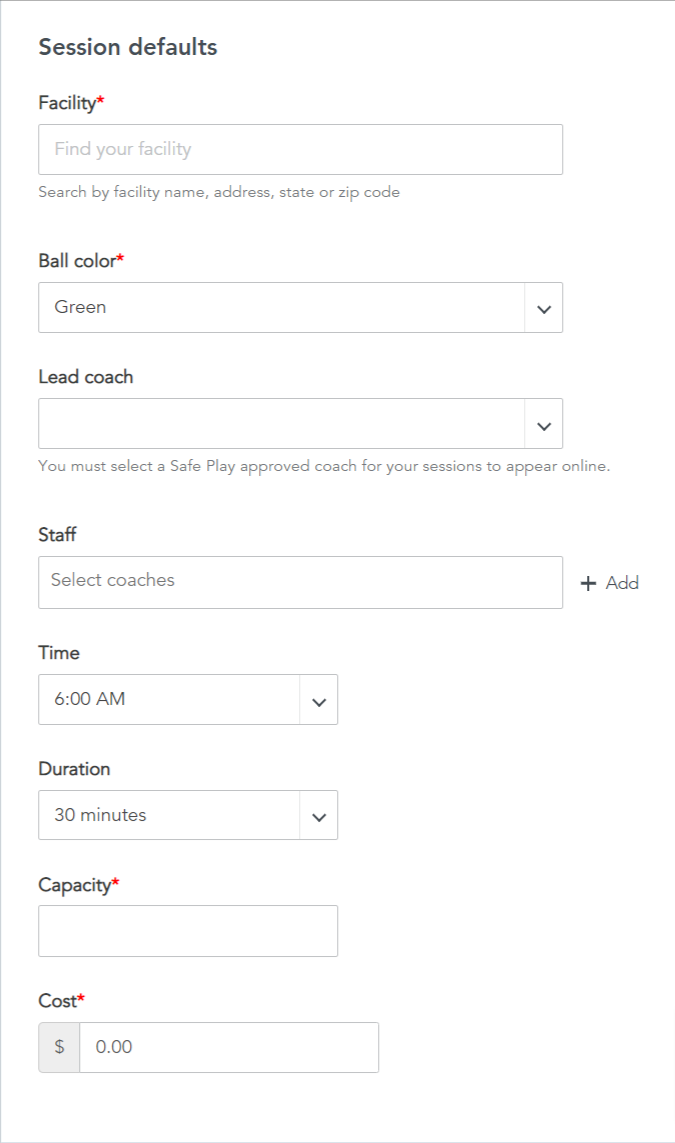The image size is (675, 1143).
Task: Open the empty Lead coach dropdown field
Action: click(x=300, y=424)
